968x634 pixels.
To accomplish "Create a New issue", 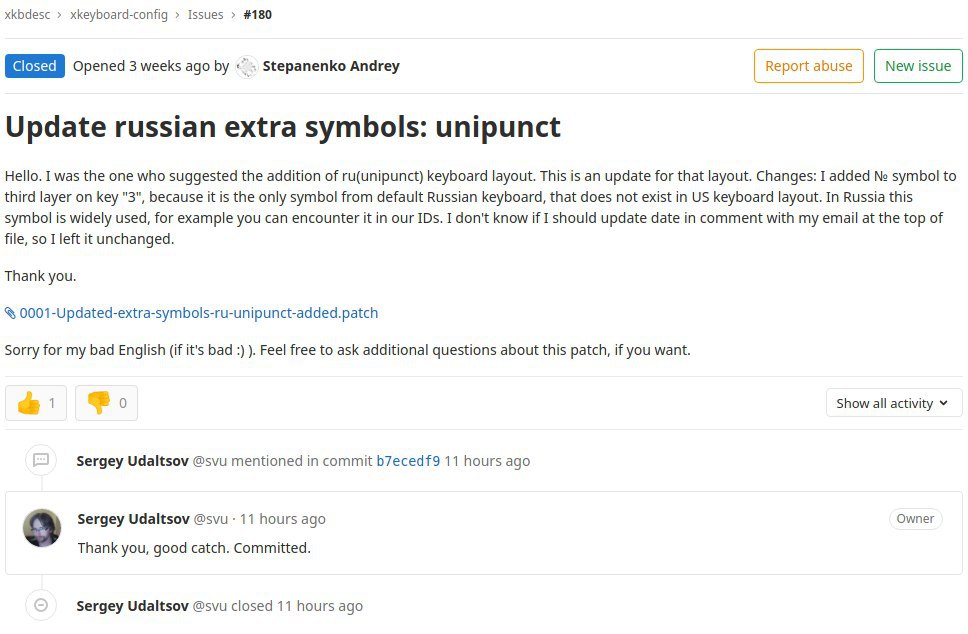I will pyautogui.click(x=918, y=66).
